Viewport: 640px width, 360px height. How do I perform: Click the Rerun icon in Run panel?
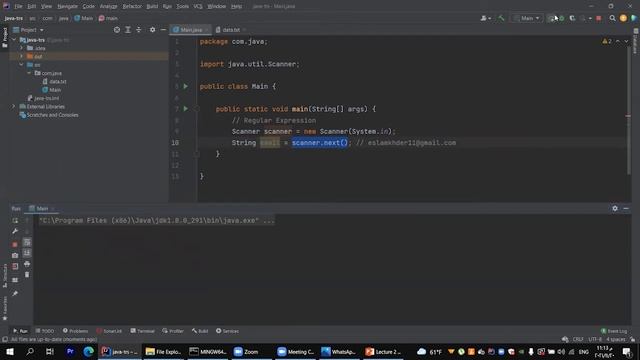15,220
